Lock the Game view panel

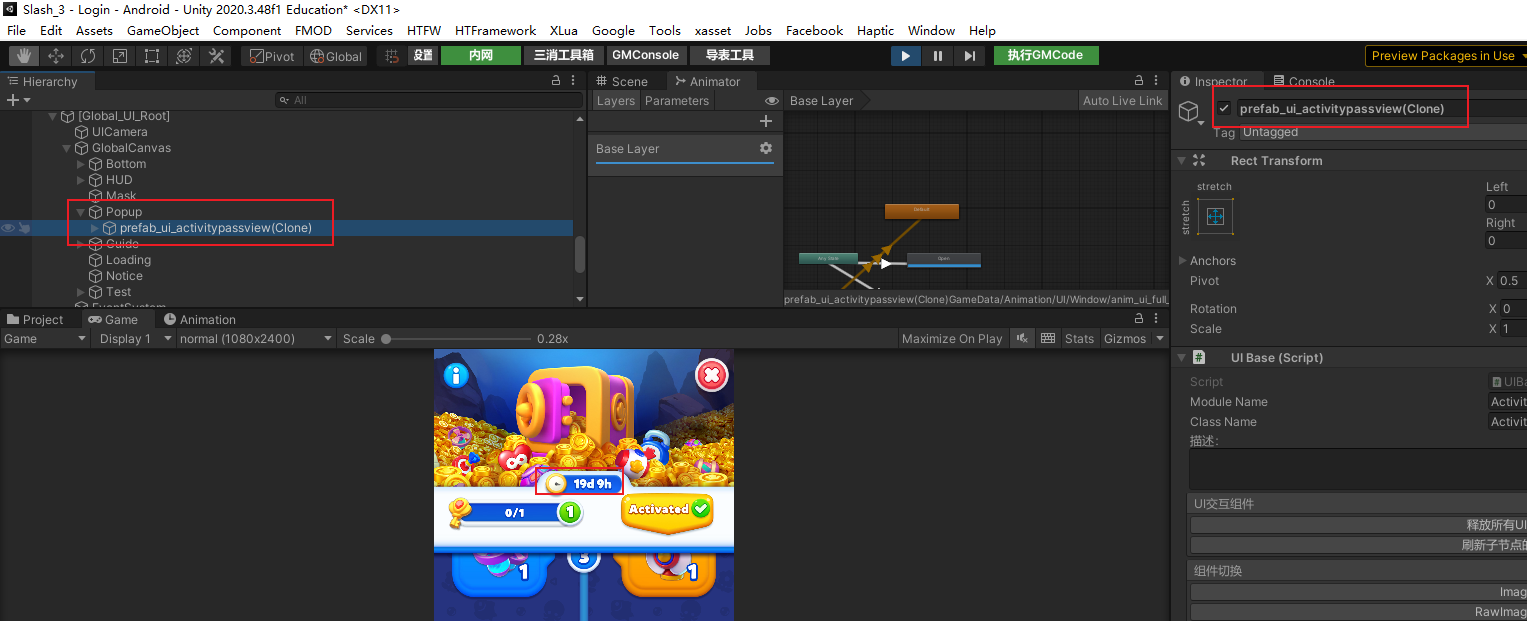click(1139, 319)
